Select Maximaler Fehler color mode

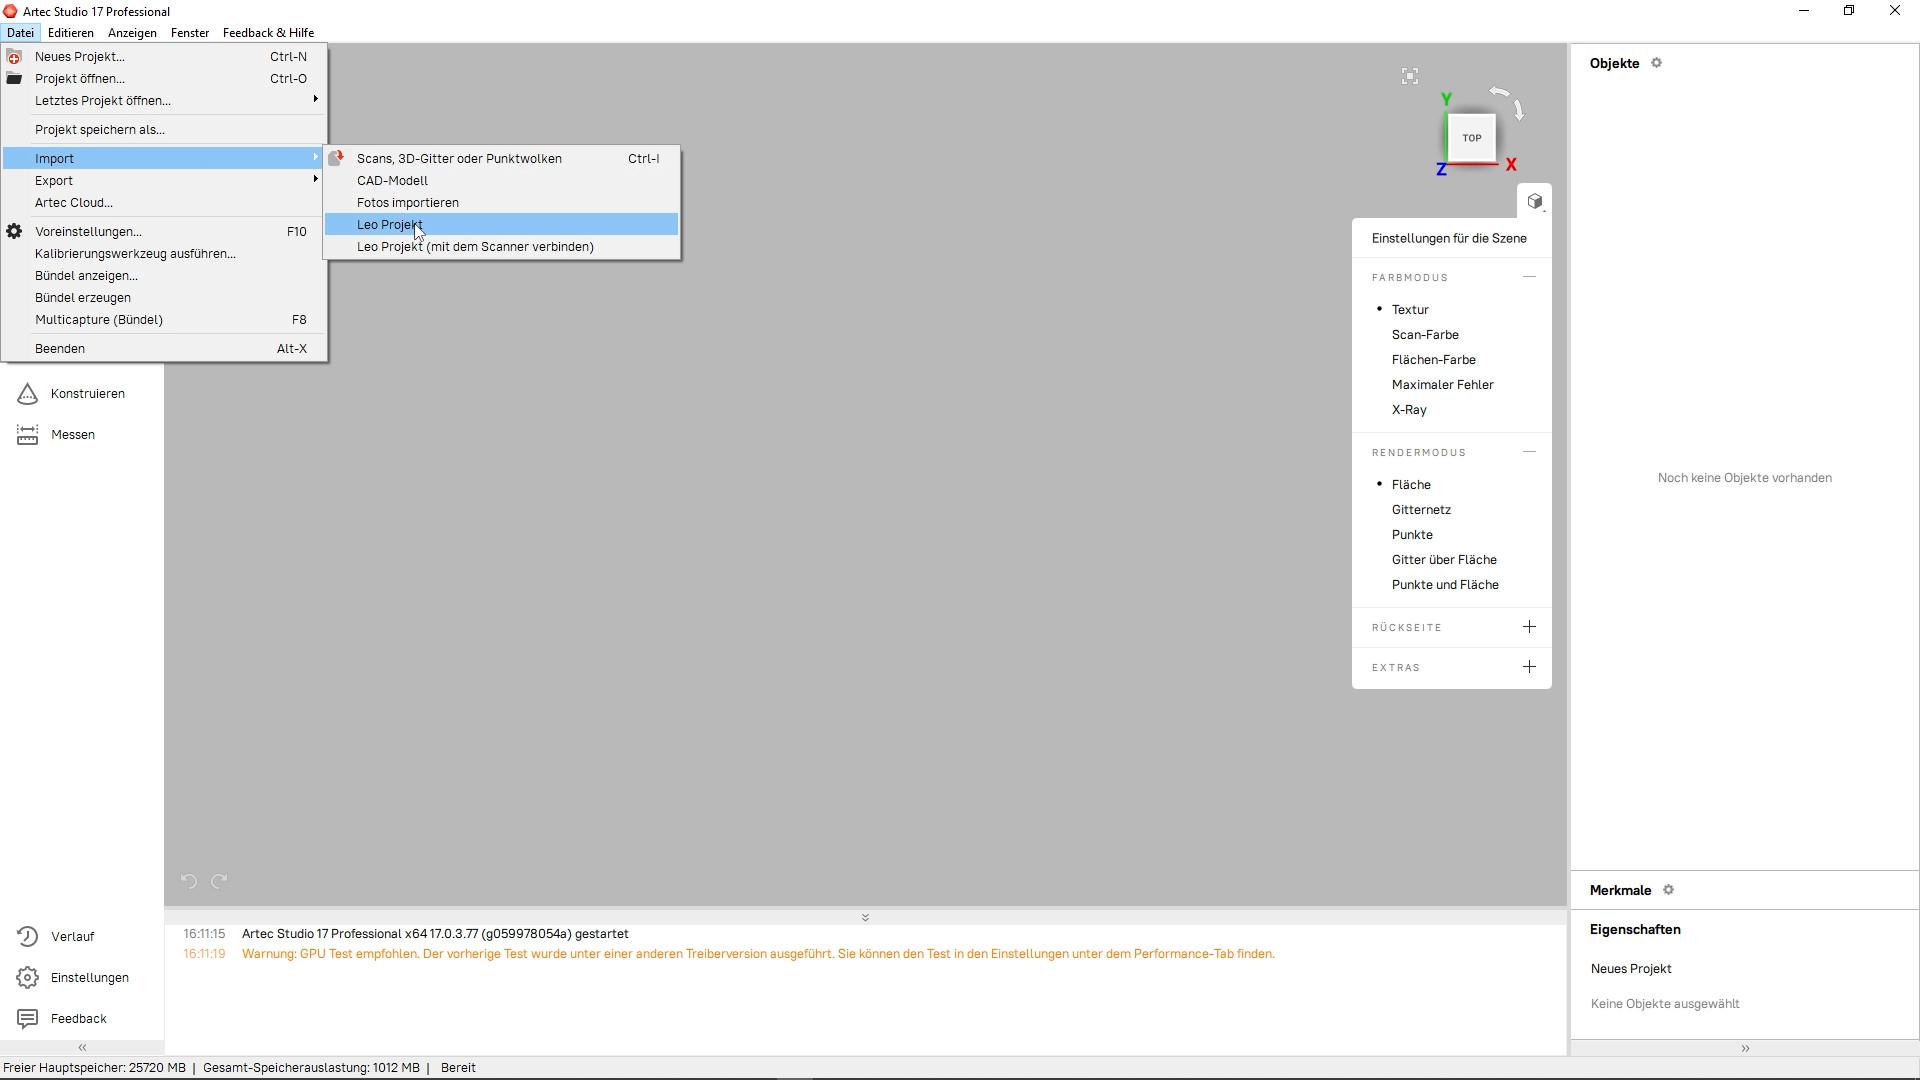click(1442, 385)
